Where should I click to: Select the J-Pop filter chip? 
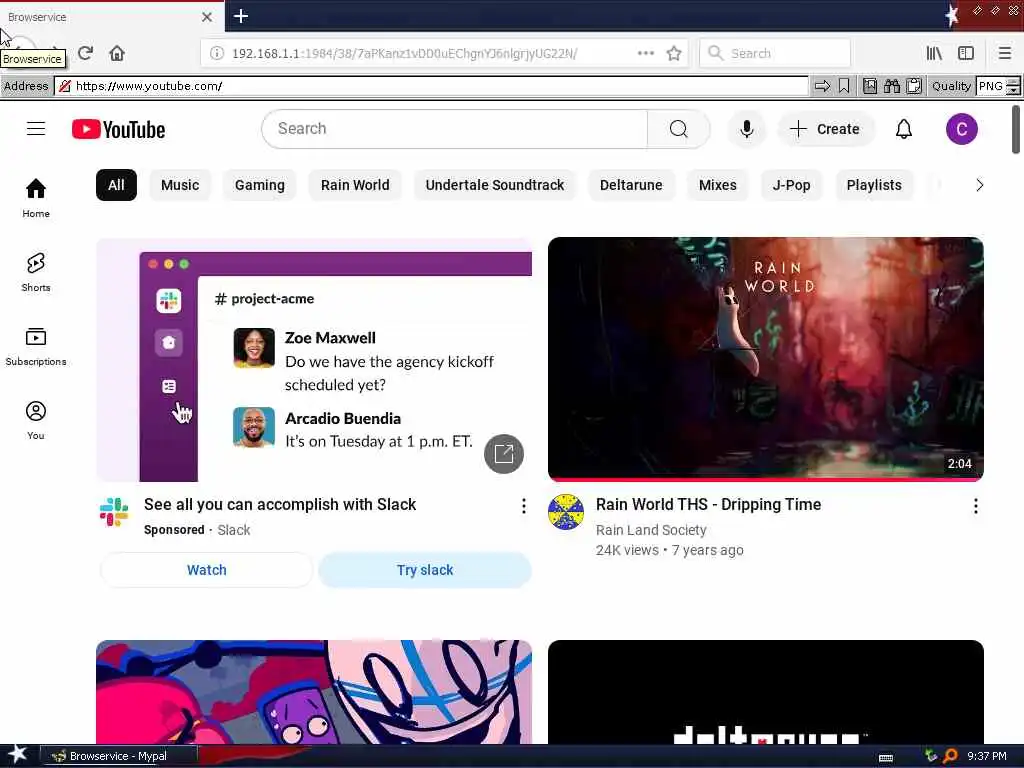(x=791, y=185)
